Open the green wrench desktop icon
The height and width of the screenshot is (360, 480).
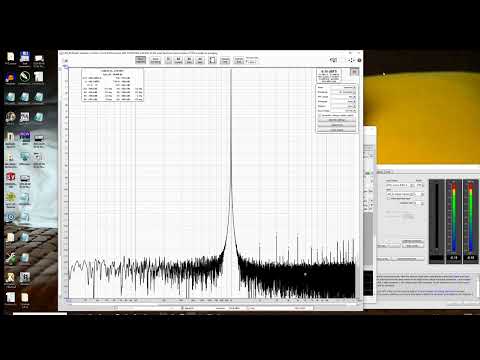(x=11, y=258)
